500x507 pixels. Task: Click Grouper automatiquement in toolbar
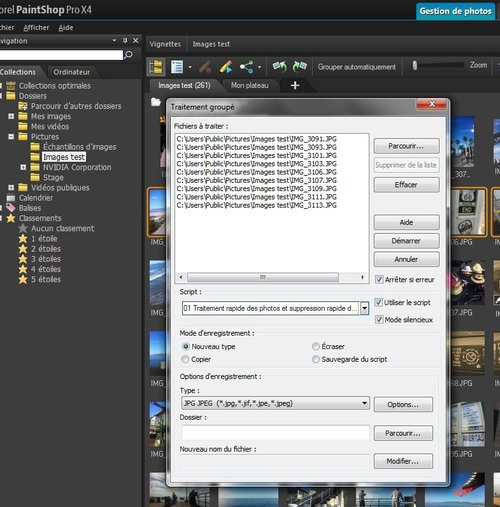357,67
